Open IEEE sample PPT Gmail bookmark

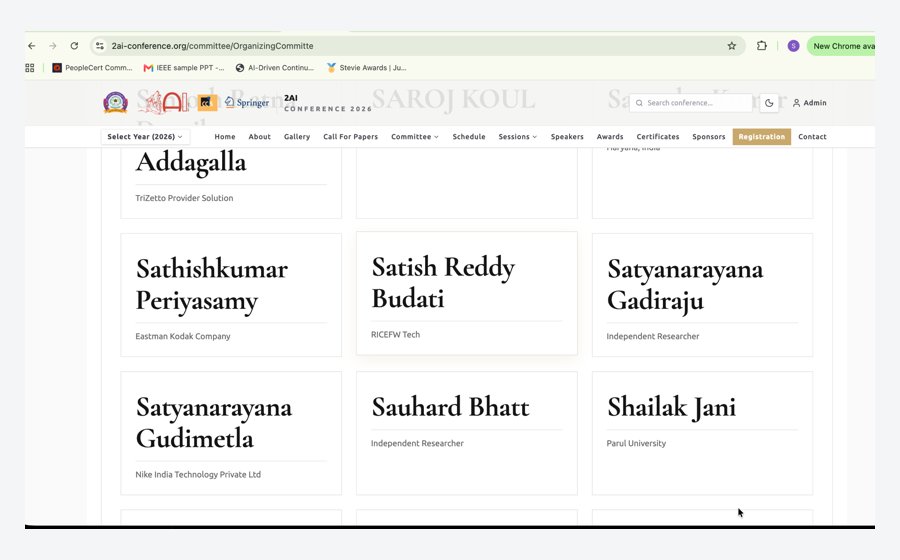184,68
